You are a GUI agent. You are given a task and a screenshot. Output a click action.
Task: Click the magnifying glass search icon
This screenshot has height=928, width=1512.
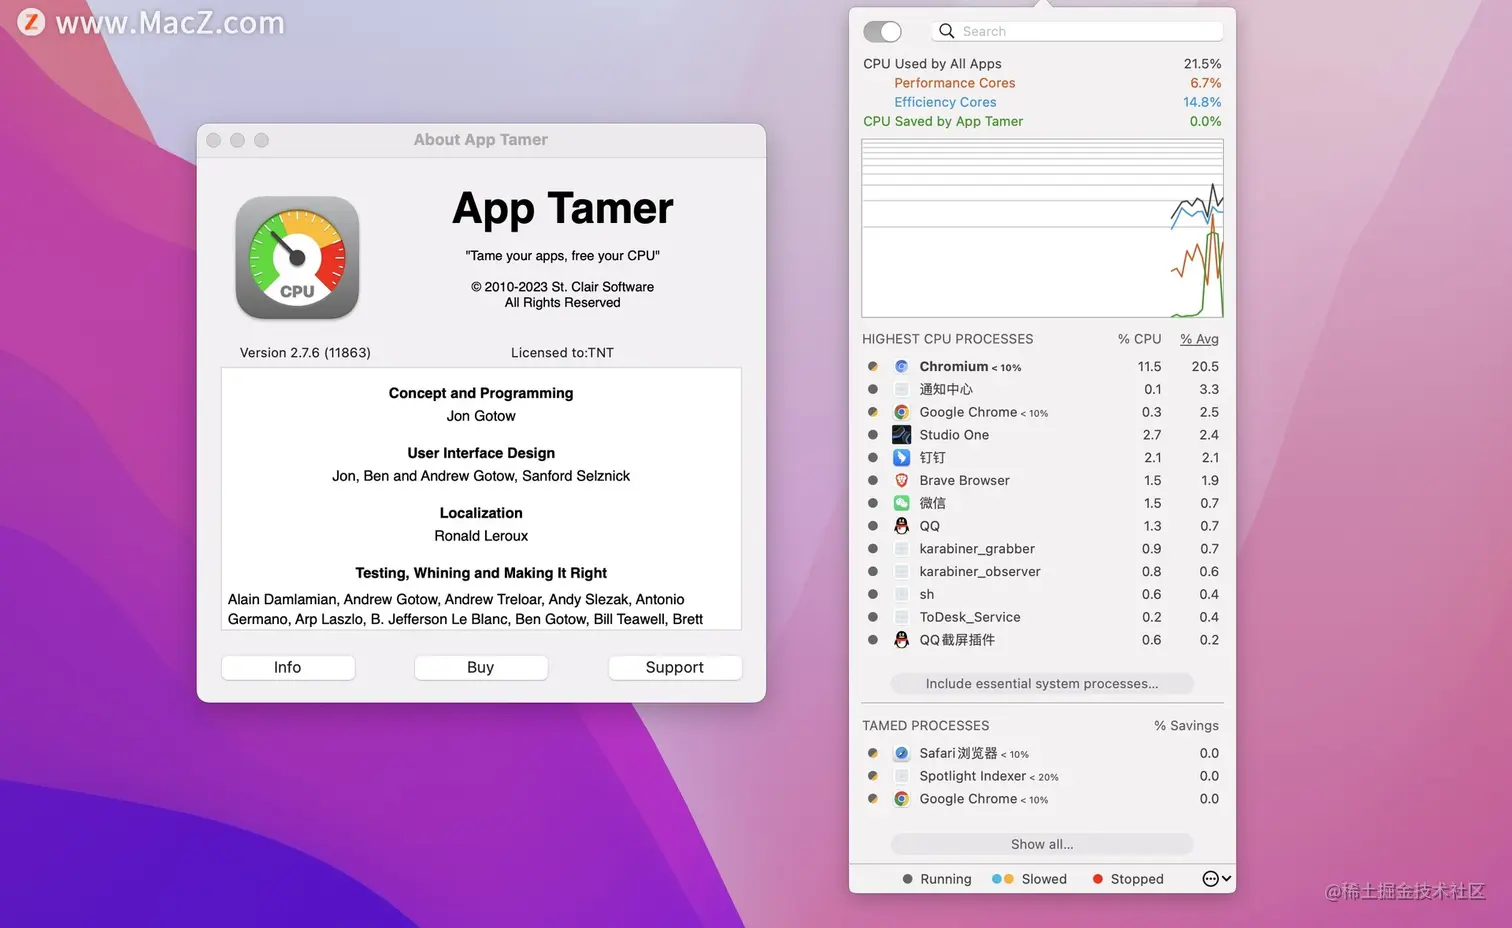946,31
